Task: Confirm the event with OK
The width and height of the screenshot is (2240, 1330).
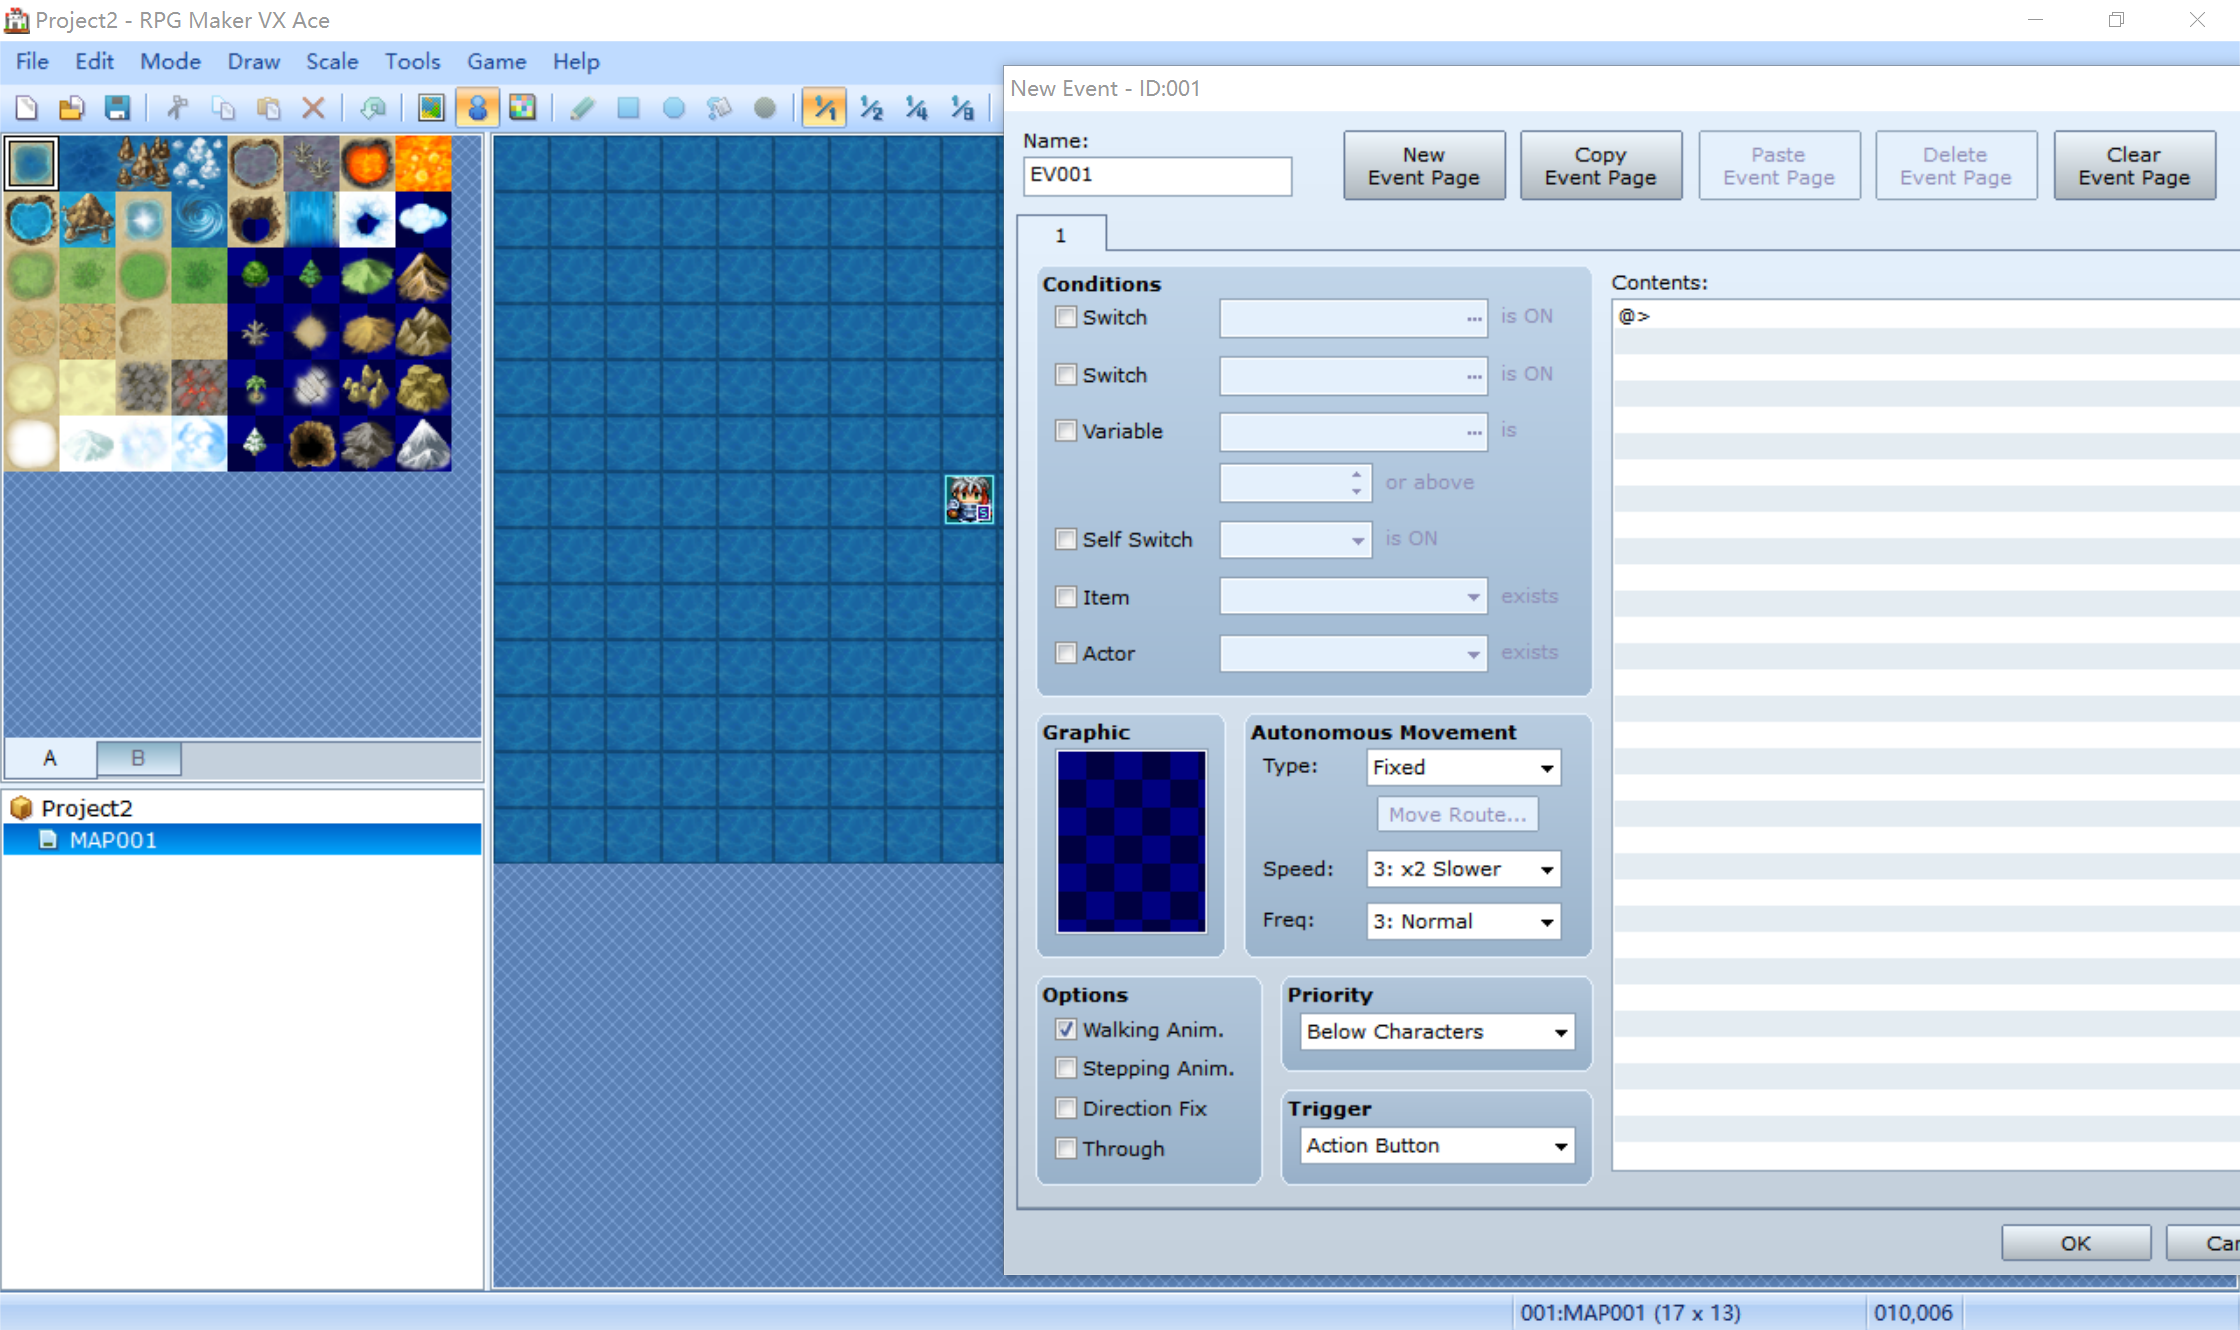Action: tap(2075, 1242)
